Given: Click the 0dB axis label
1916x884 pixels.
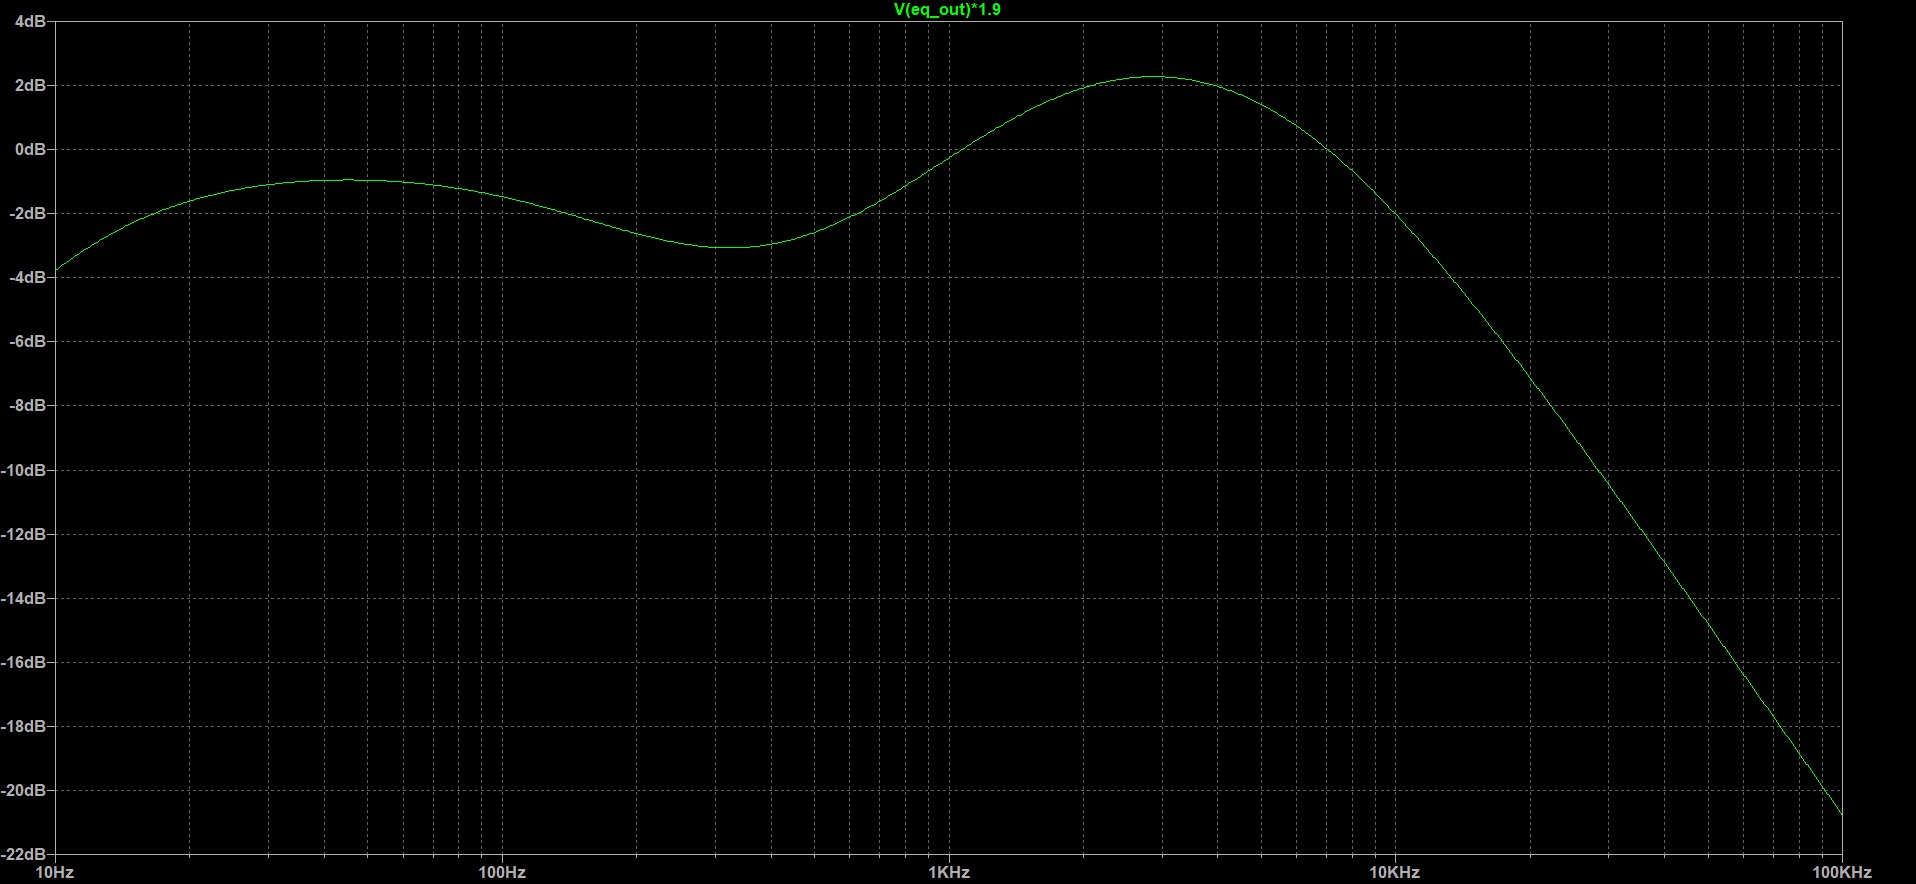Looking at the screenshot, I should [30, 149].
